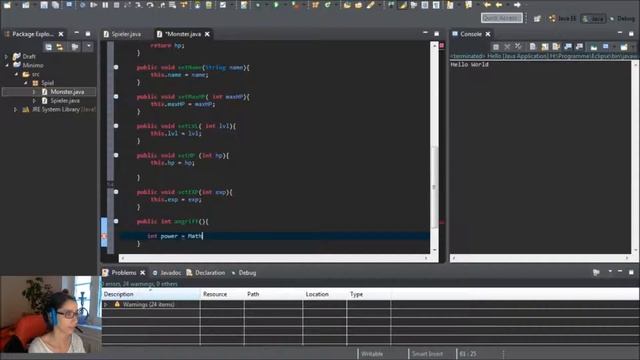
Task: Expand Warnings (24 items) row
Action: [106, 304]
